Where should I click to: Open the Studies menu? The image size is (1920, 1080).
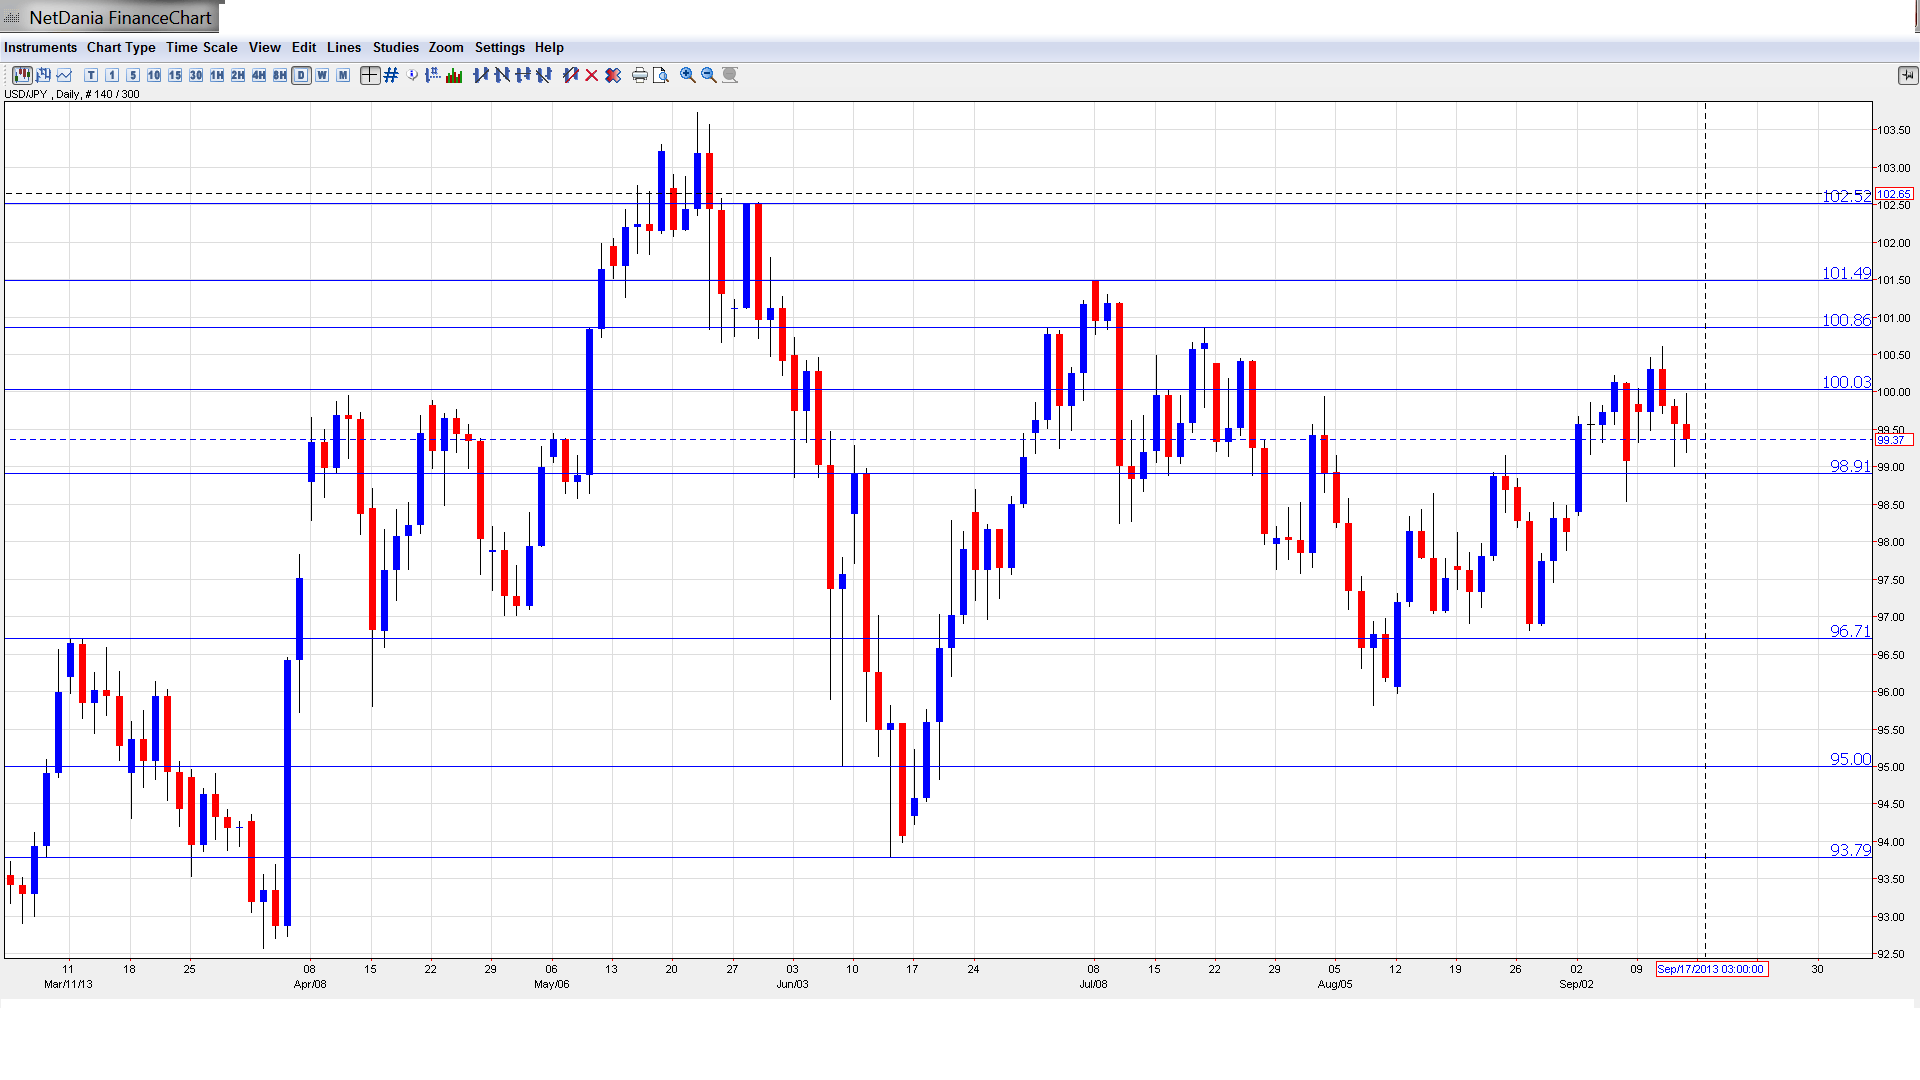pos(395,47)
